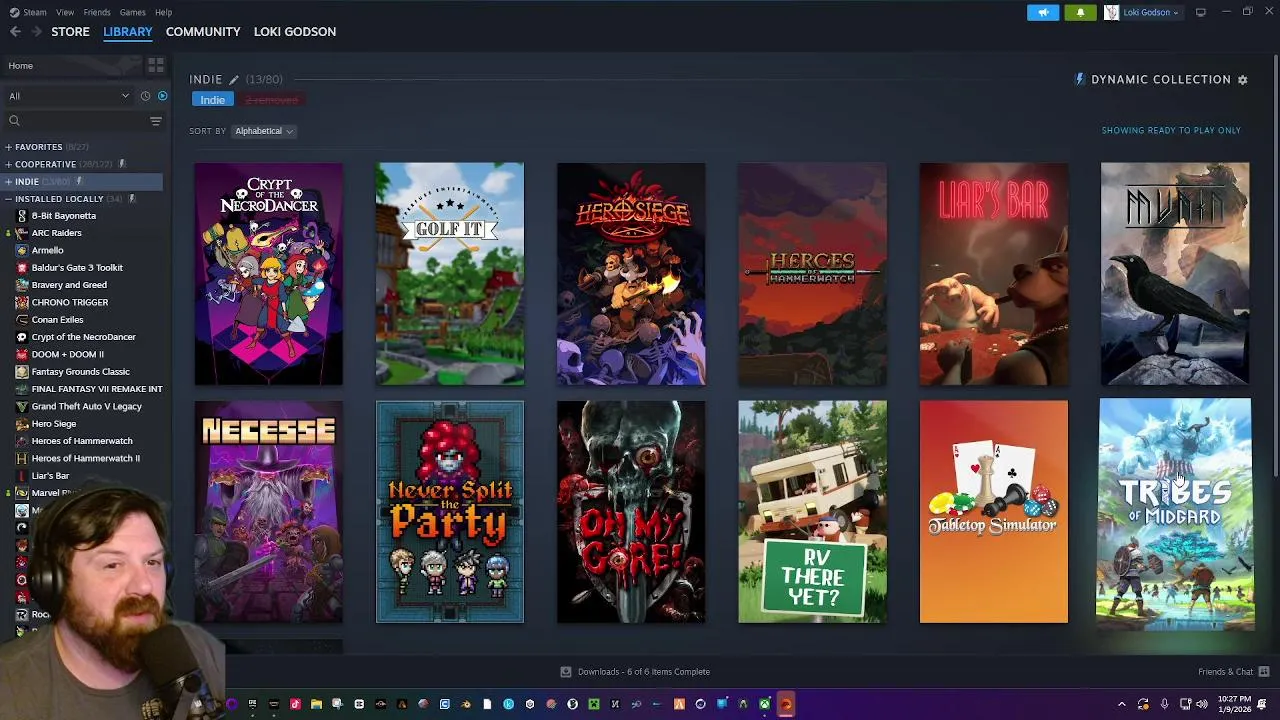Expand the Favorites collection

(x=9, y=147)
